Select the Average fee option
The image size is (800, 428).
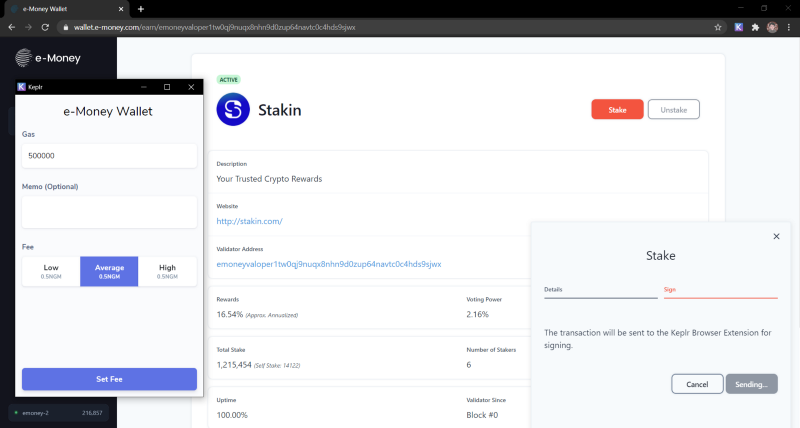pos(109,271)
